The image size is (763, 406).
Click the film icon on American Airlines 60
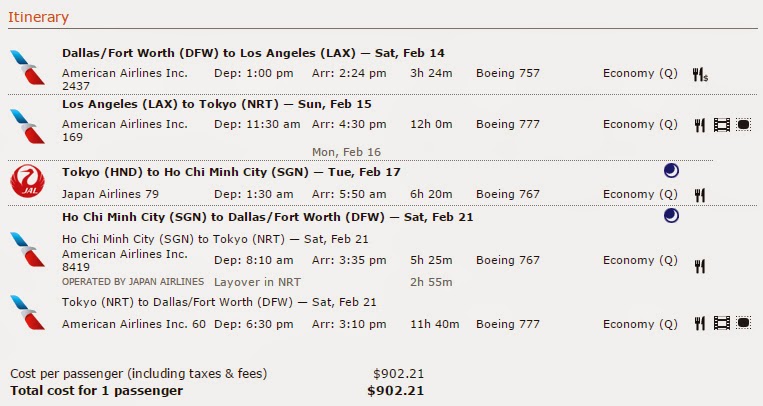point(722,323)
